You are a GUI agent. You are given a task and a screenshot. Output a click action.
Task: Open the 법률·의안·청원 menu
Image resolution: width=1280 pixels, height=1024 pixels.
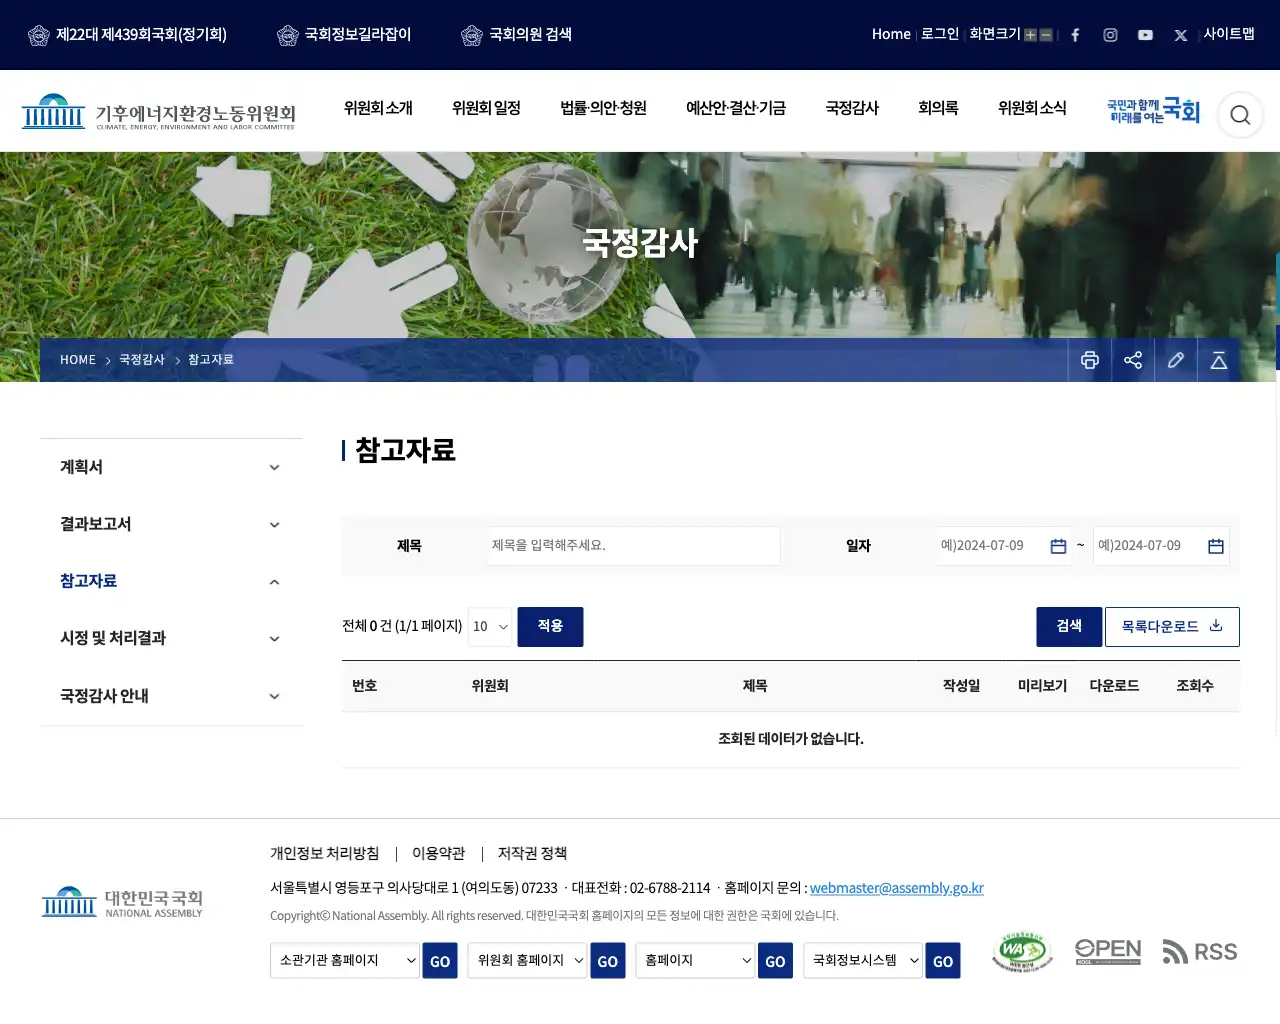(603, 108)
